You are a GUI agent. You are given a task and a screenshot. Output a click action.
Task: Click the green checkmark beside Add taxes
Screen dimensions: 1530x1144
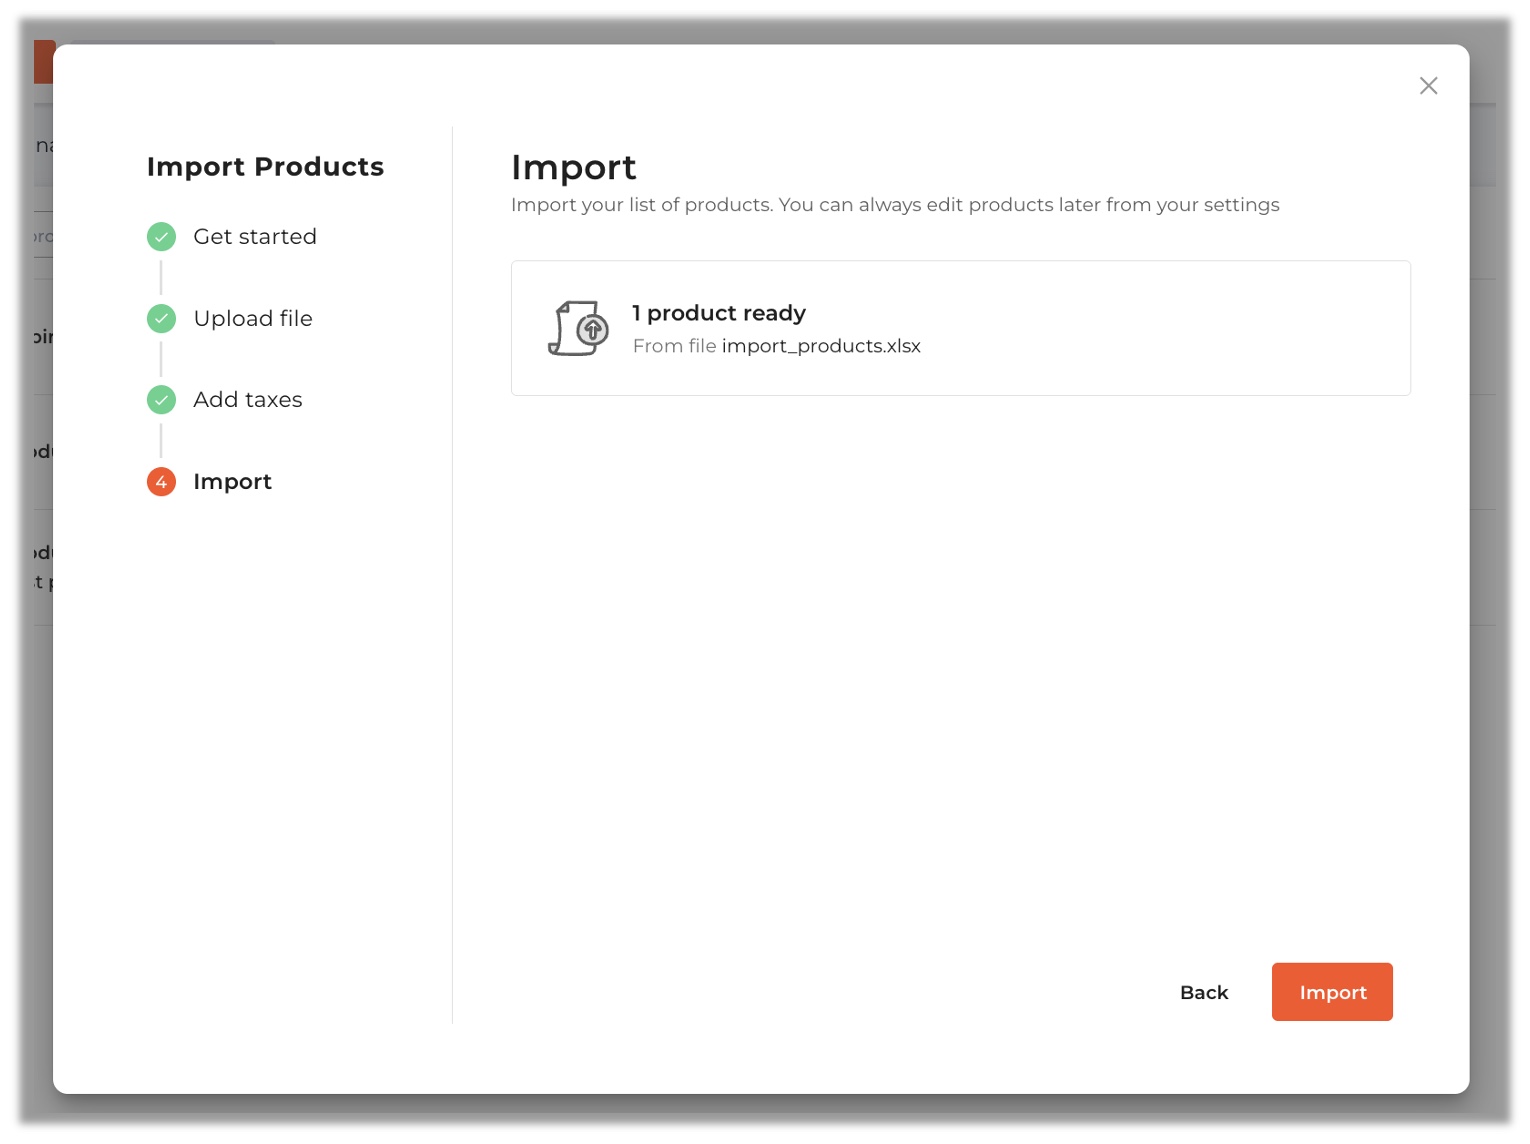161,400
